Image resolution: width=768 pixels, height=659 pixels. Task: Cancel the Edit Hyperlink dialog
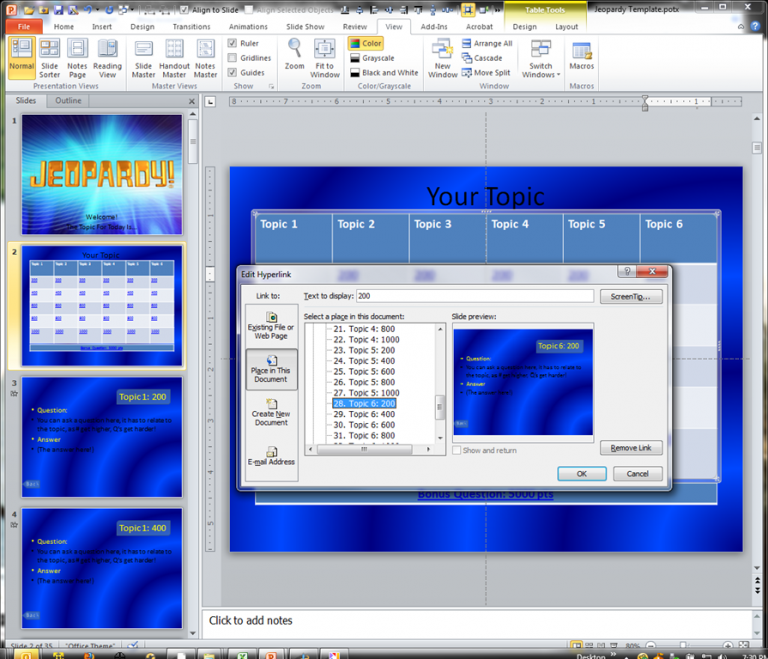point(637,474)
